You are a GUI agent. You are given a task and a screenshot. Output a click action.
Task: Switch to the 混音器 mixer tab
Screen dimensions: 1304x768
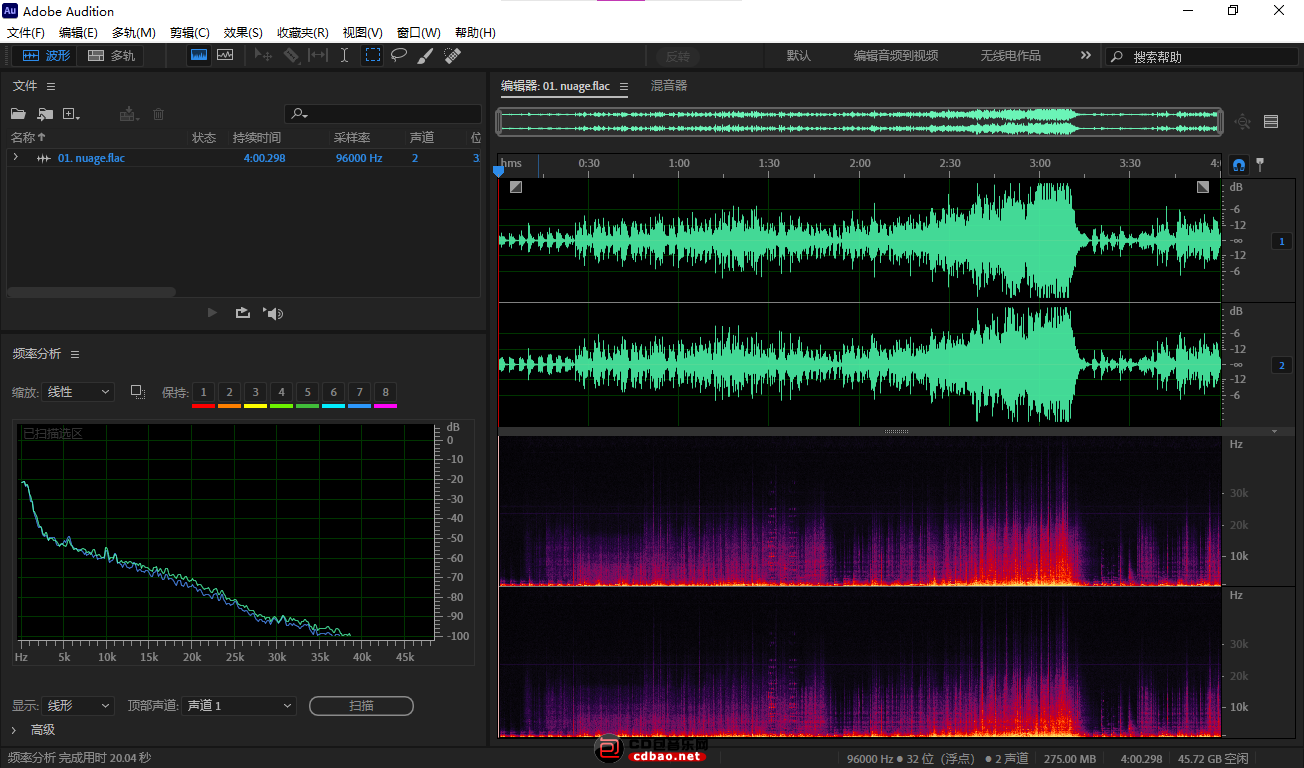[669, 86]
